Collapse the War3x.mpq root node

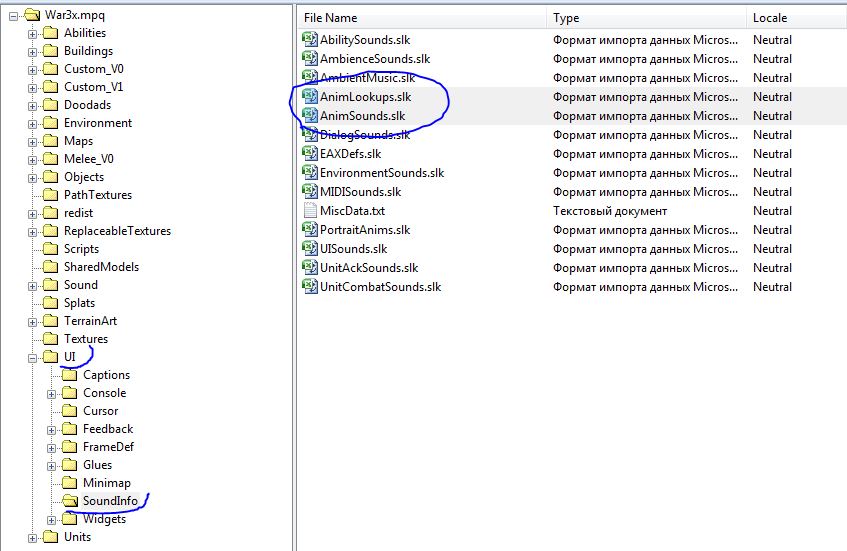point(14,16)
